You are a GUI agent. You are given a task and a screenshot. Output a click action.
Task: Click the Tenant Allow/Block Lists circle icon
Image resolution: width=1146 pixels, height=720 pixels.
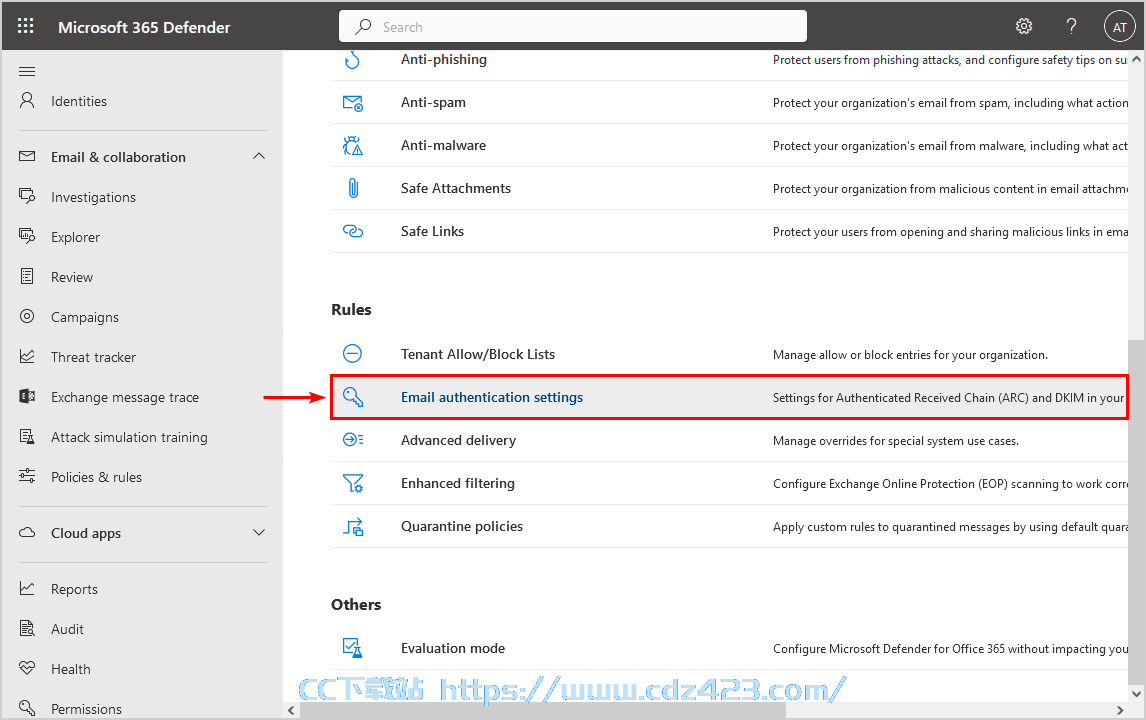[352, 354]
